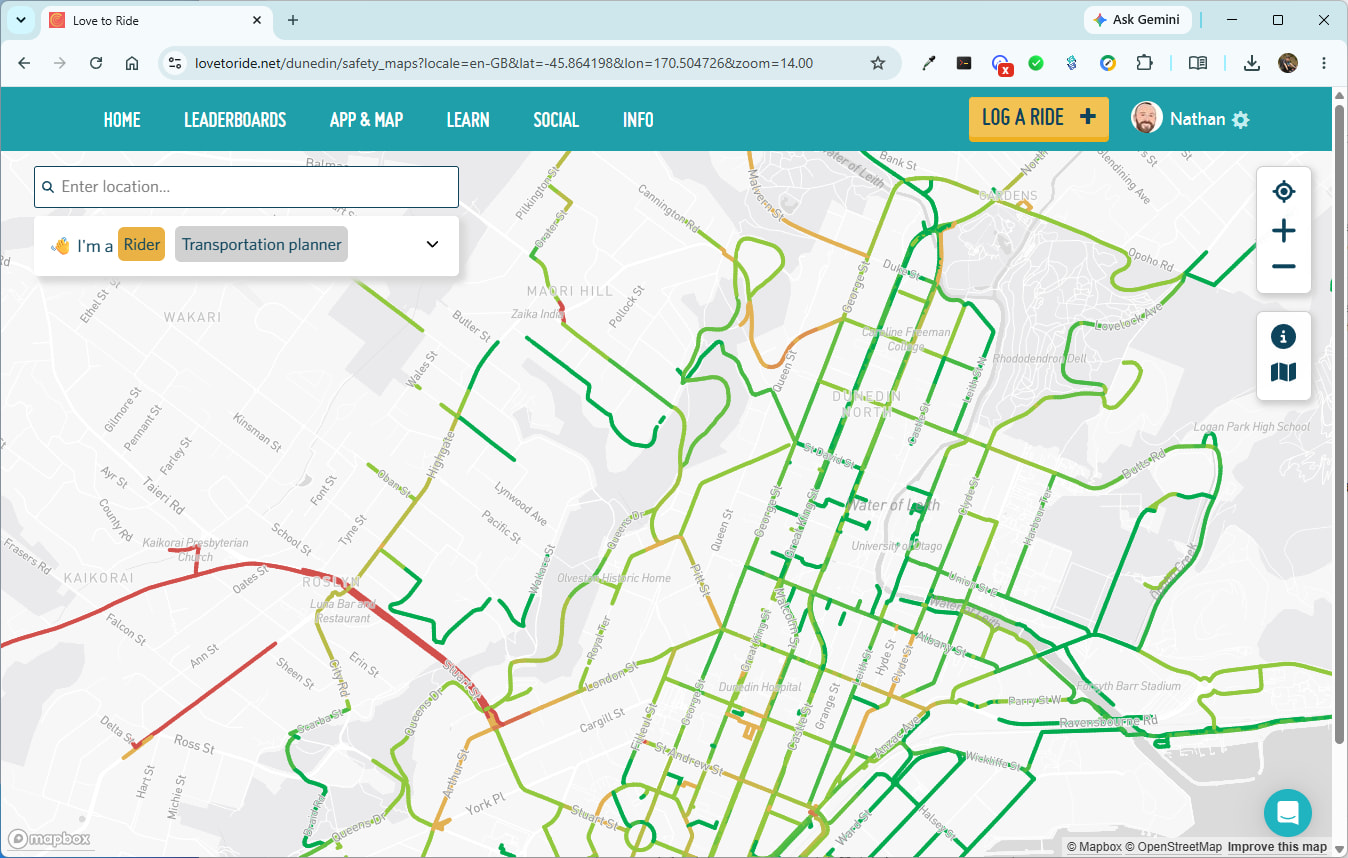Open the map info icon

(x=1284, y=336)
